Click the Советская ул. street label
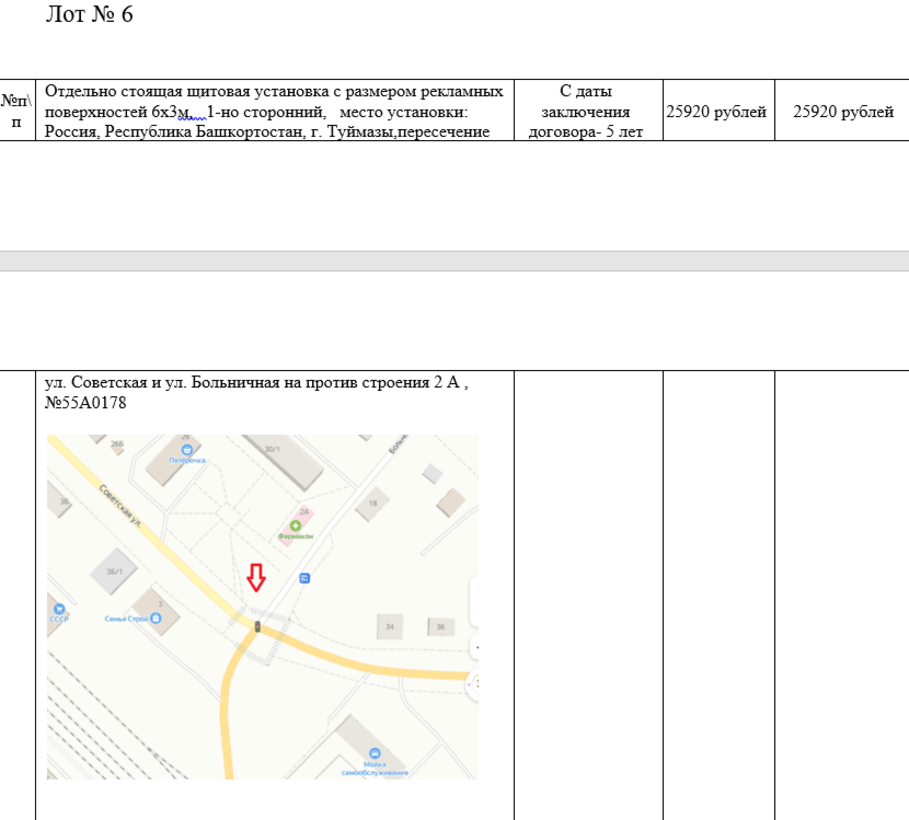 118,503
